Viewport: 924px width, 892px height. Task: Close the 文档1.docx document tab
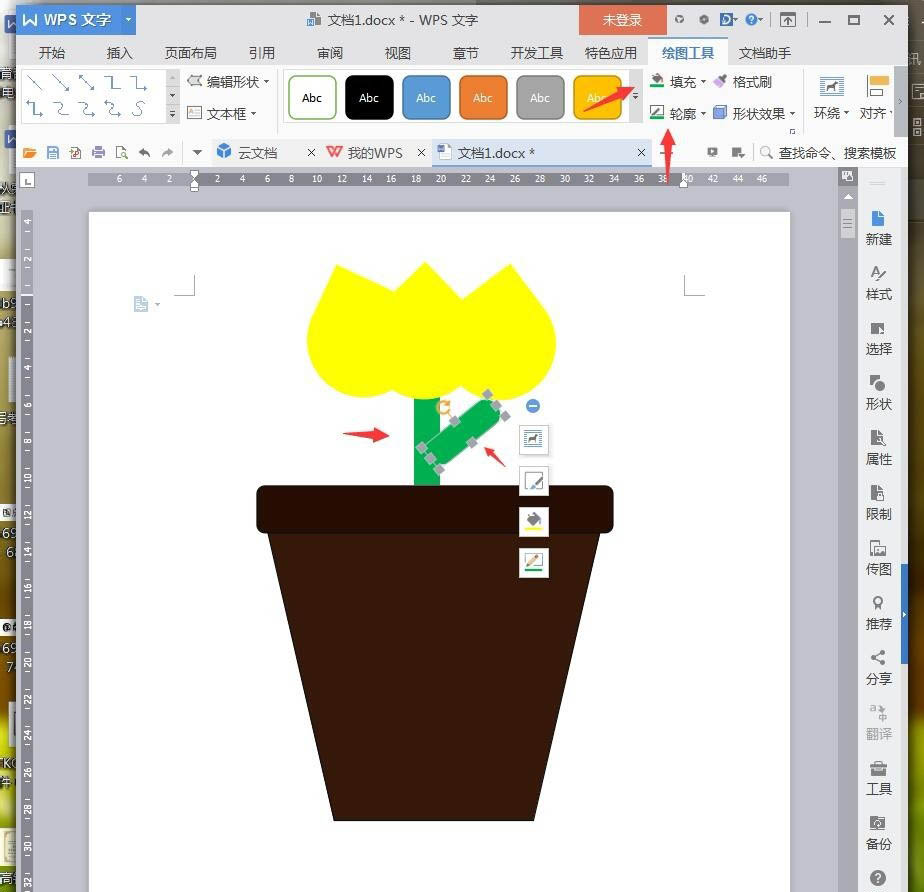[x=641, y=153]
